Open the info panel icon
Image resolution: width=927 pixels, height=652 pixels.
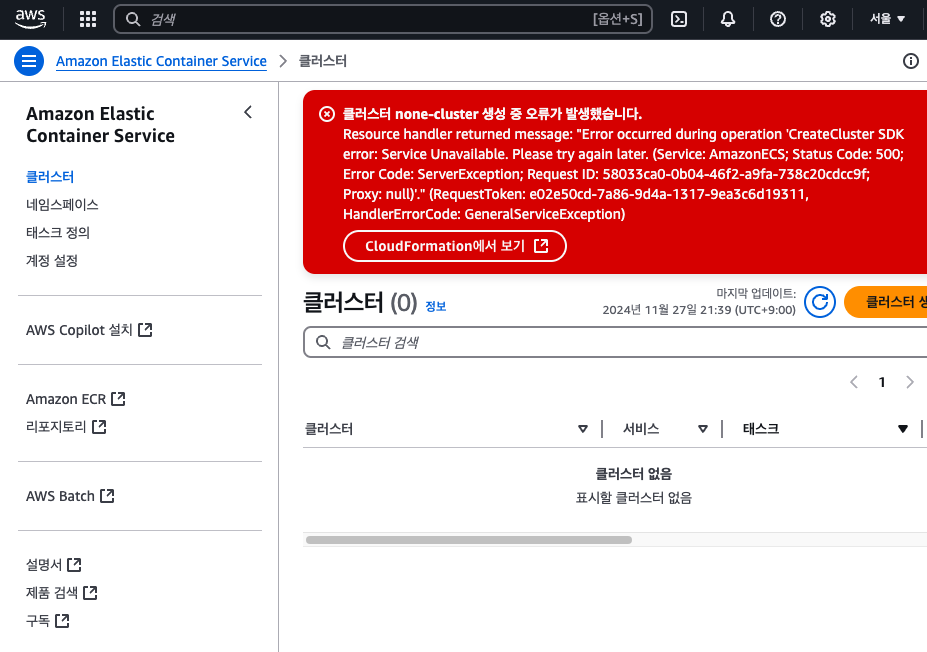coord(910,61)
